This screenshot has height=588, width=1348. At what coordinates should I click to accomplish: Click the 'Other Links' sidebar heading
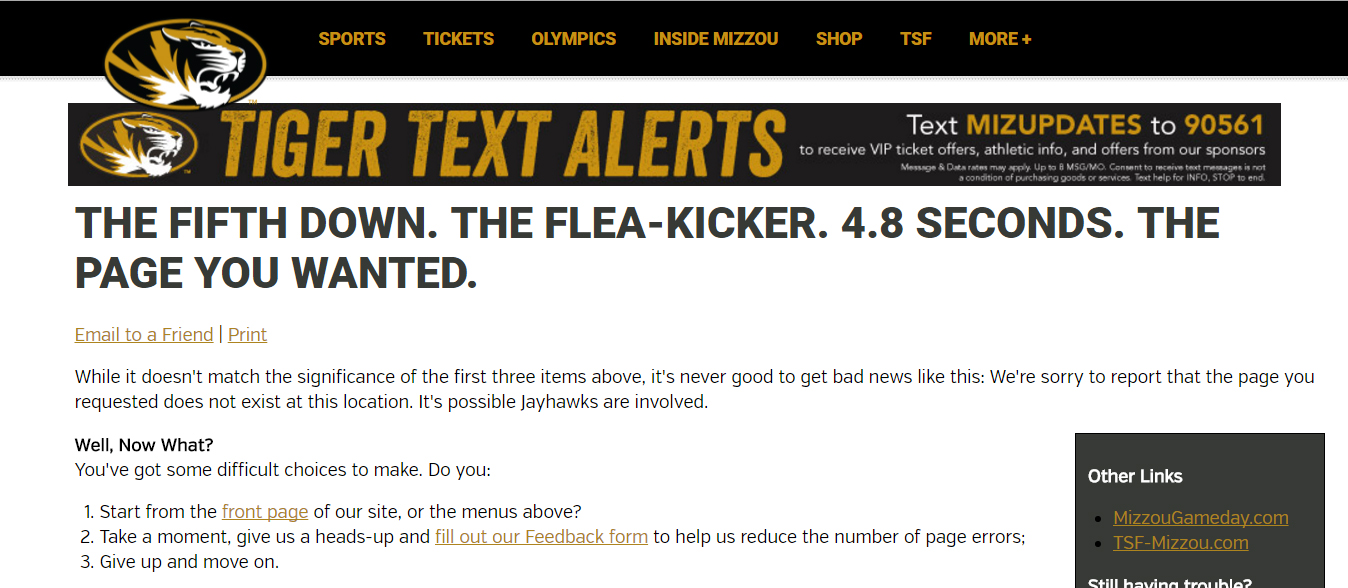[x=1135, y=476]
